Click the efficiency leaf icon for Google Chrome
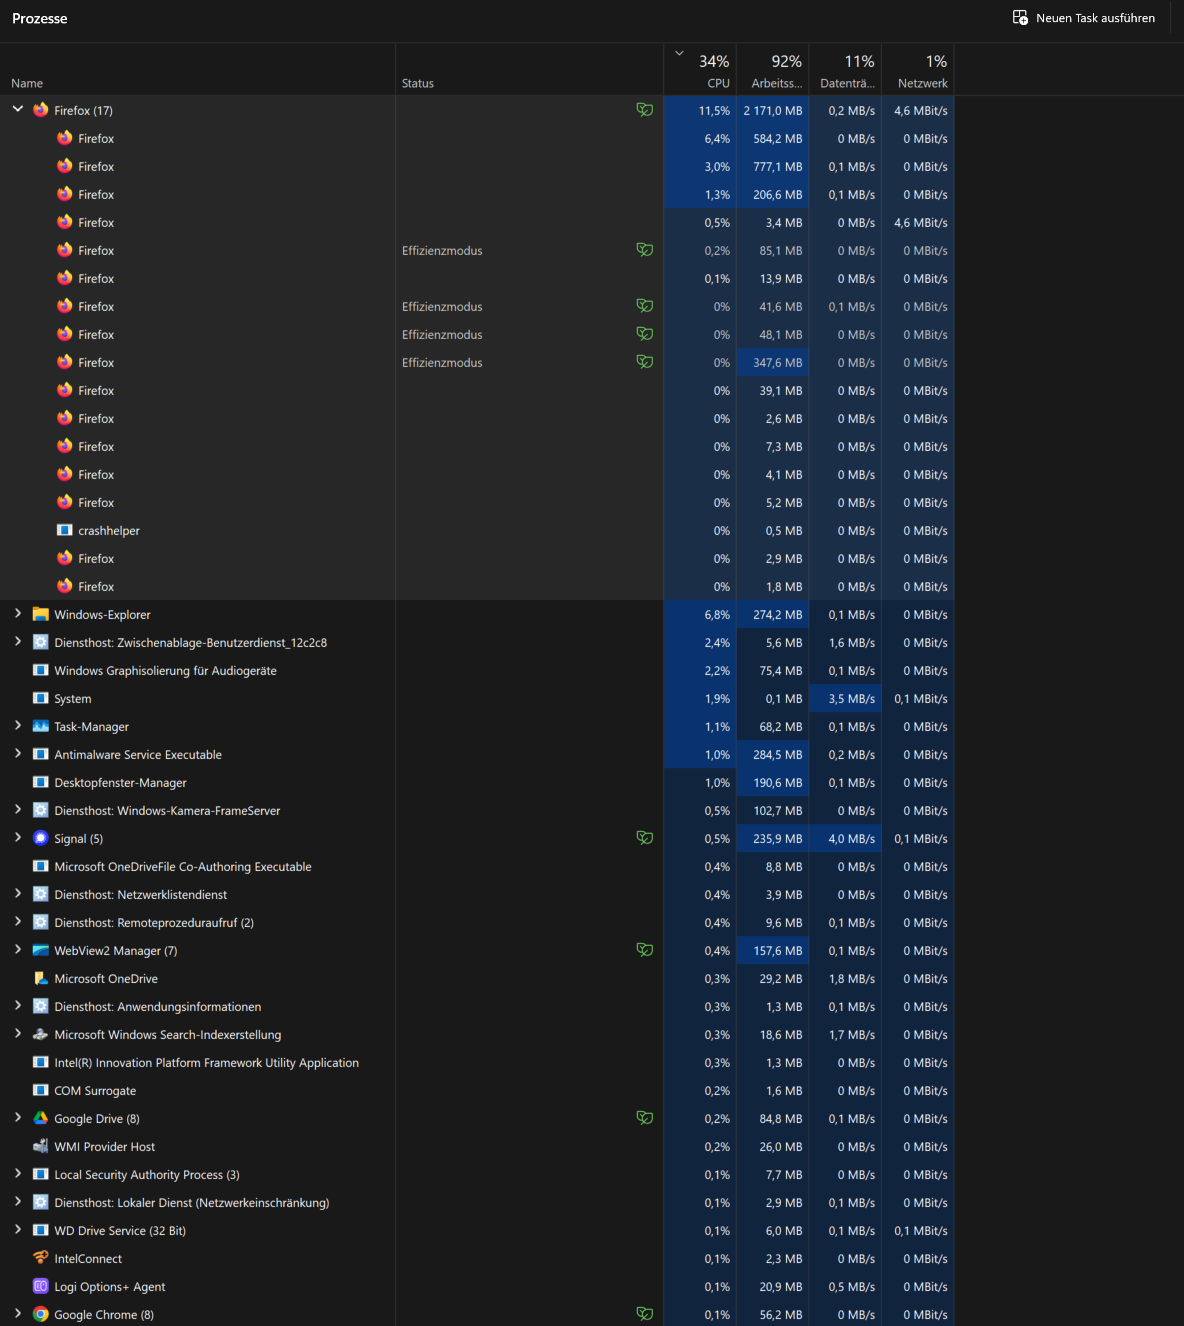The height and width of the screenshot is (1326, 1184). pos(645,1314)
